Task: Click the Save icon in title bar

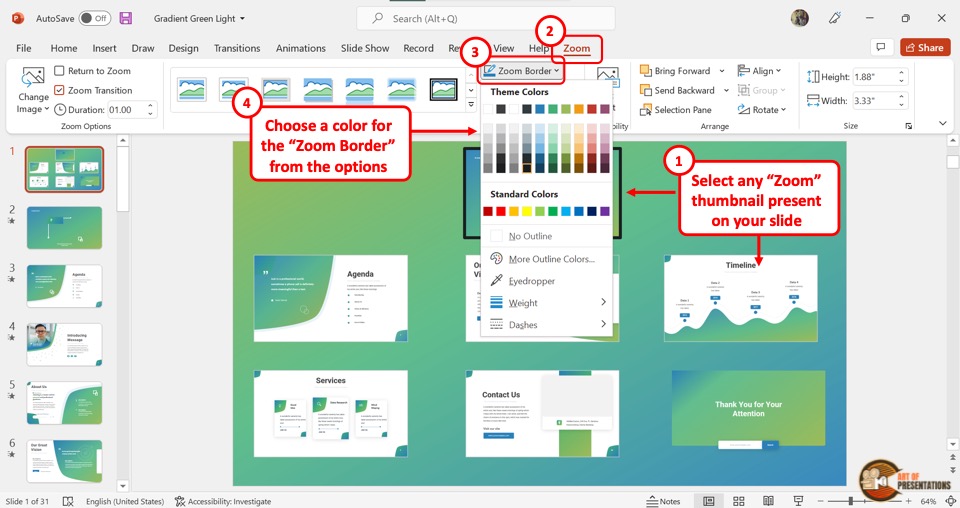Action: pos(126,18)
